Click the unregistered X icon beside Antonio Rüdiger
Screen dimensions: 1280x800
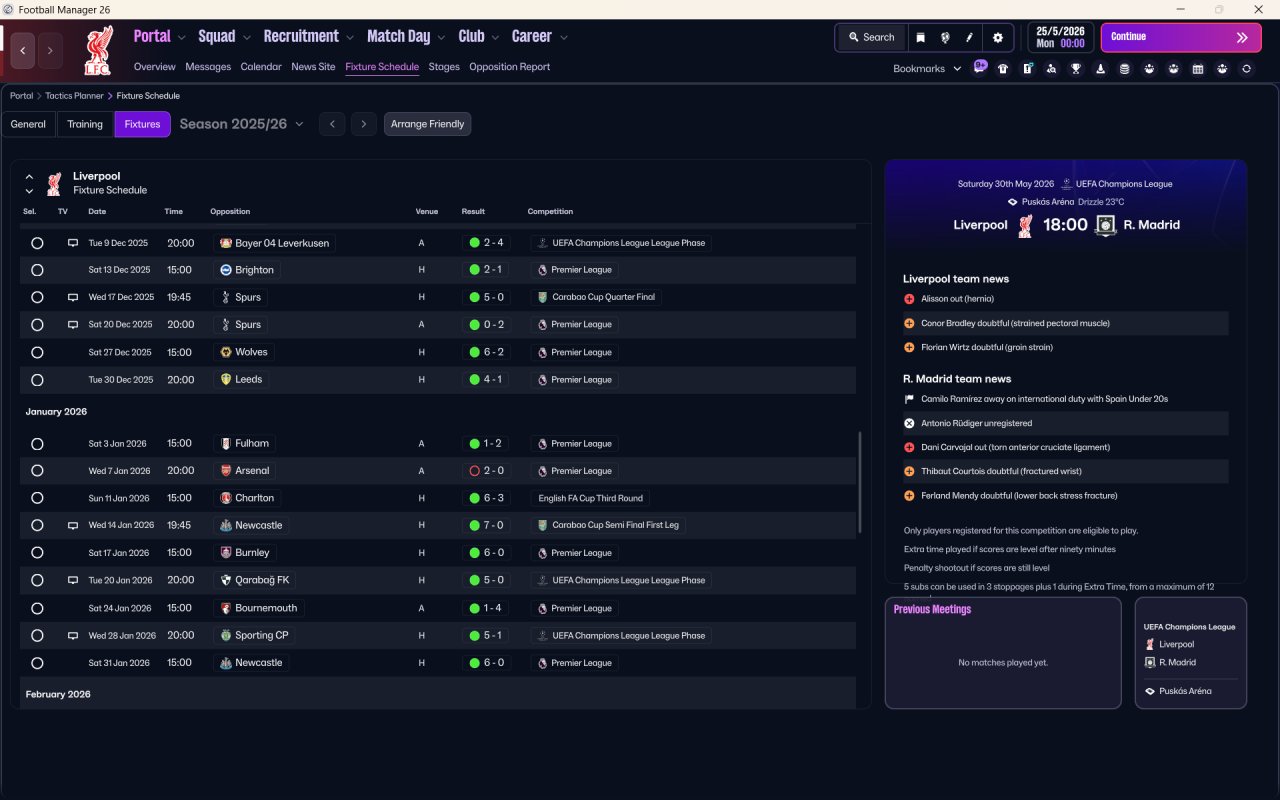pyautogui.click(x=909, y=423)
